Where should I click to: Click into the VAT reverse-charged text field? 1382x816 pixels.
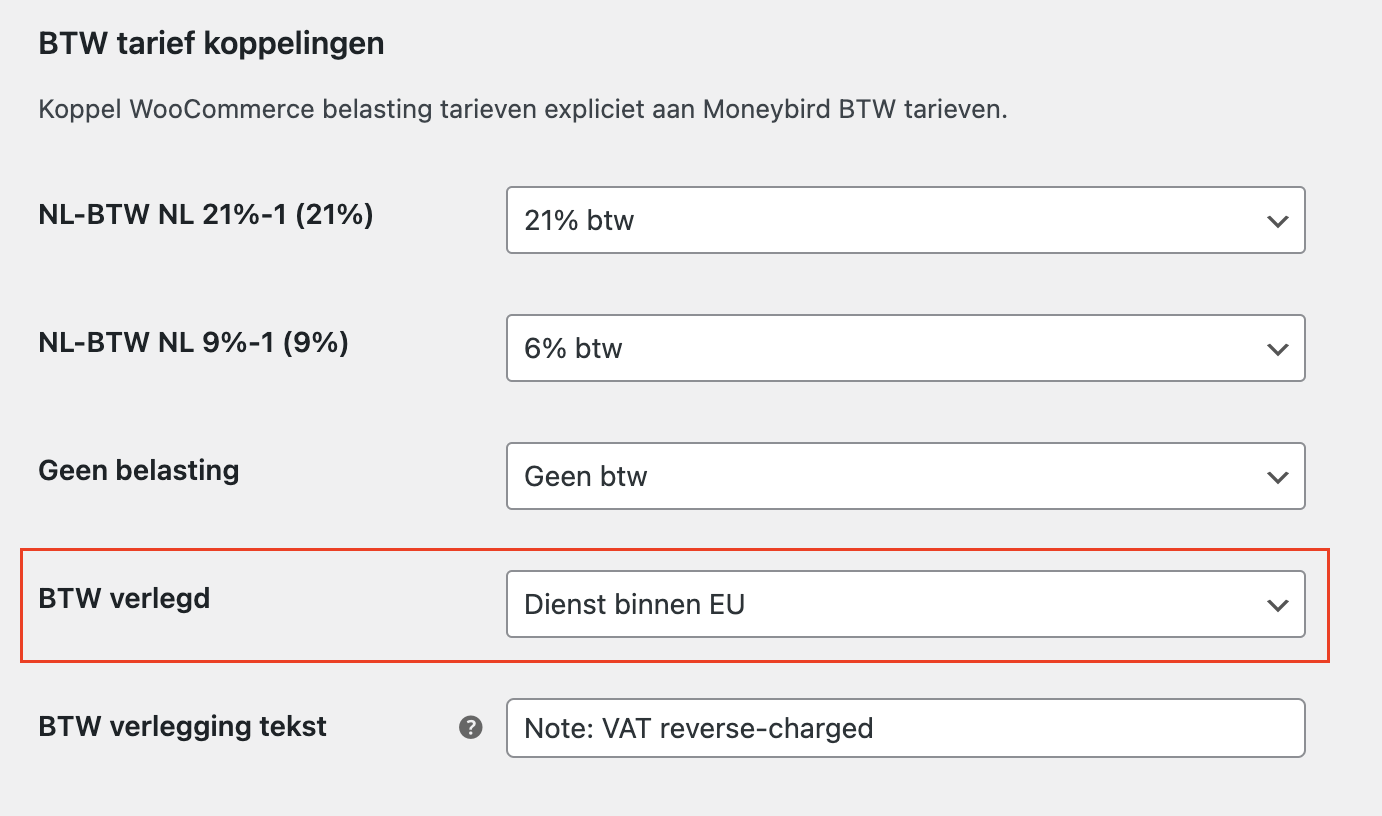700,728
